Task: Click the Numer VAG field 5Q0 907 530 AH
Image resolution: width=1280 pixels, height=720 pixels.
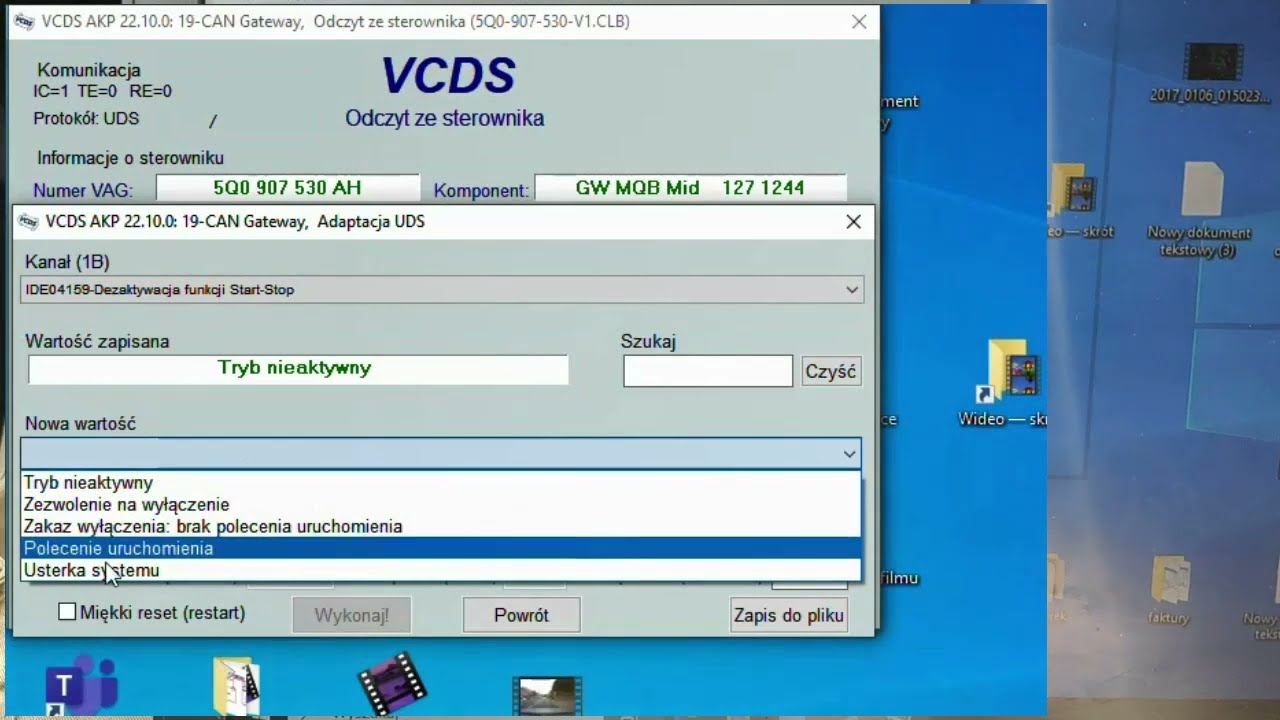Action: tap(287, 188)
